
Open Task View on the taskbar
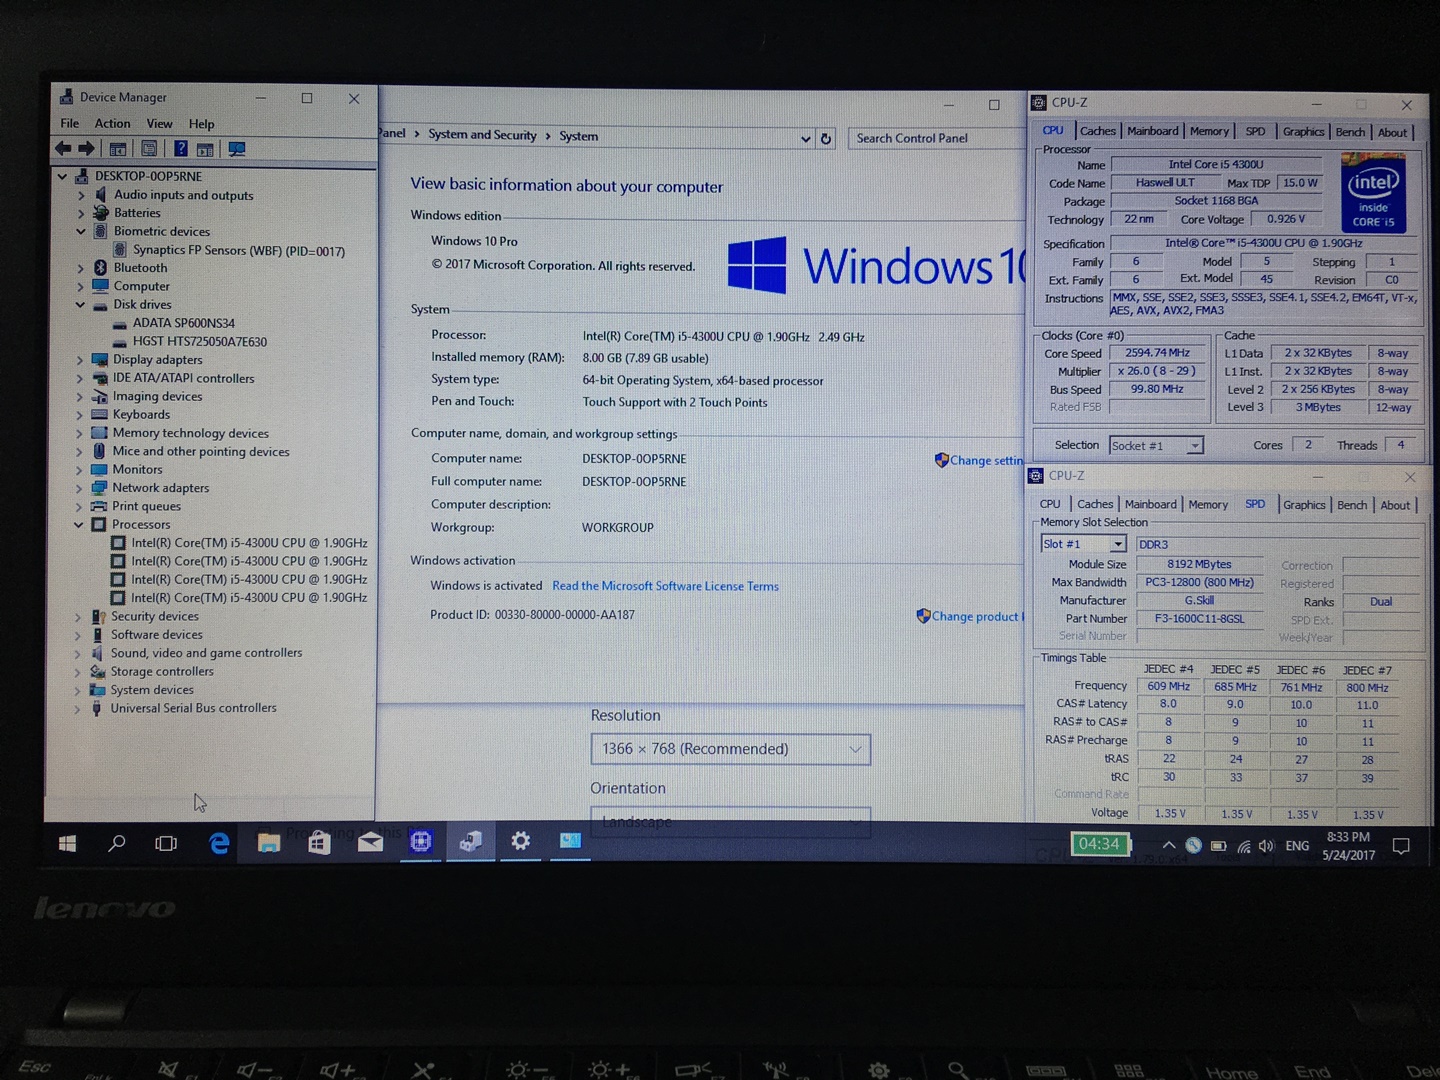pos(166,843)
